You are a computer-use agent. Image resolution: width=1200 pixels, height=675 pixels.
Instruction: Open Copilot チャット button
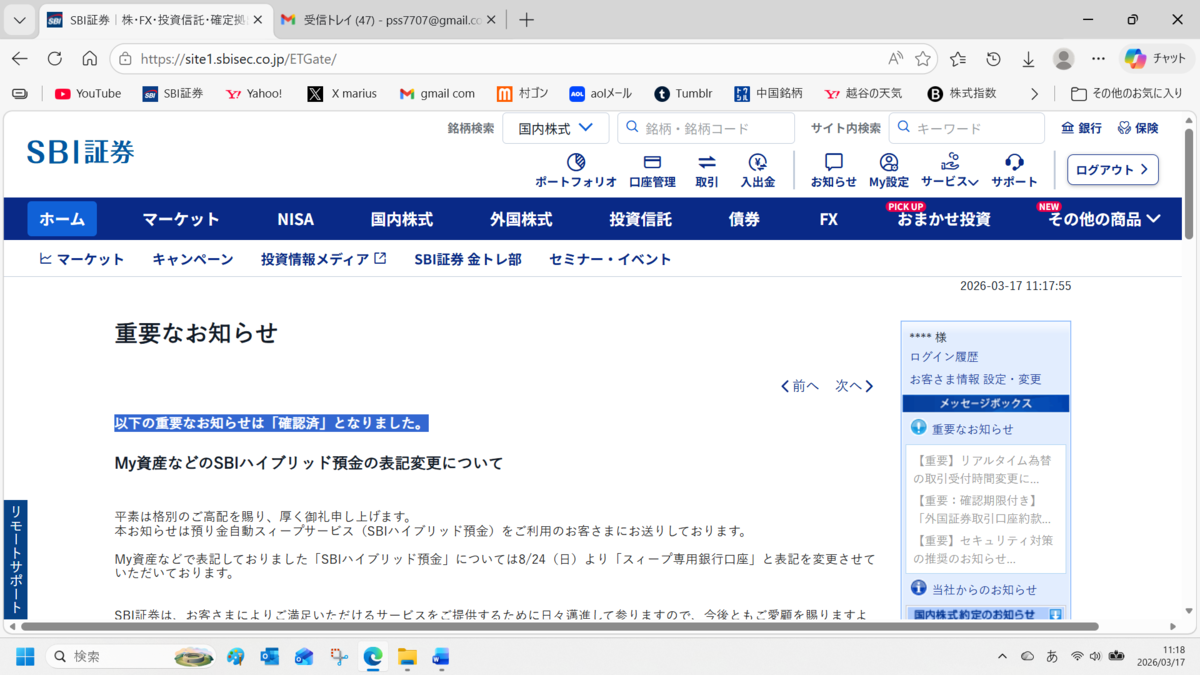[x=1155, y=59]
